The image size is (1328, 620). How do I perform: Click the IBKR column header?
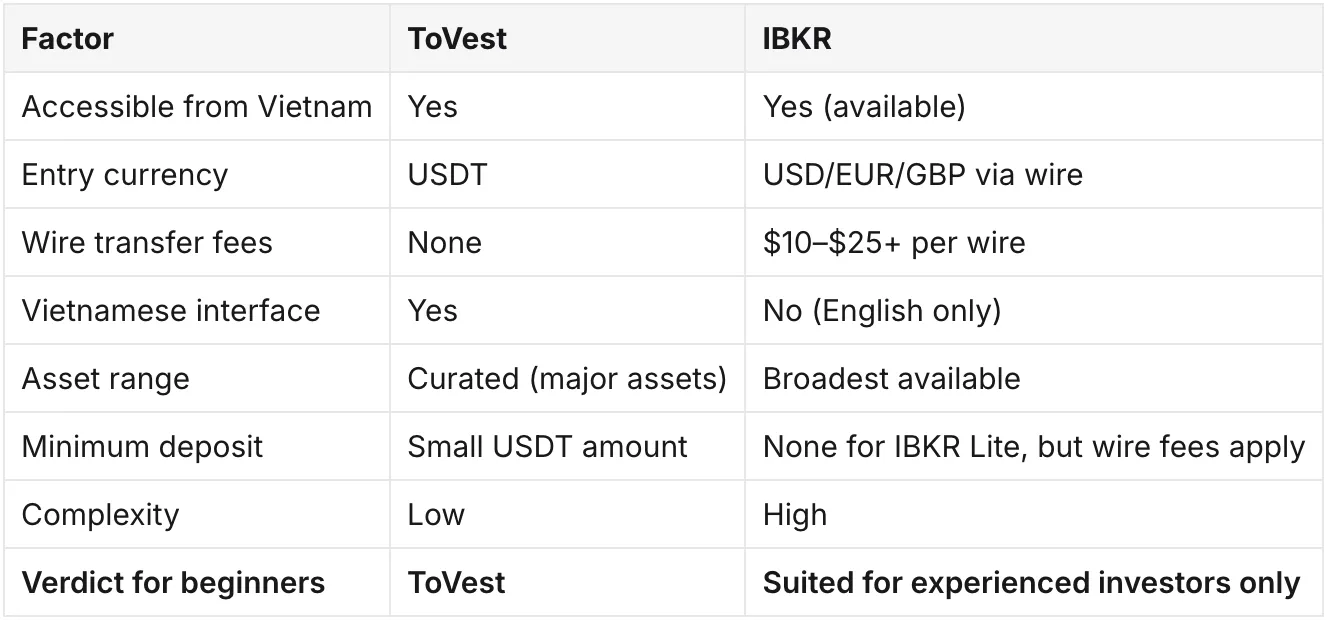click(x=797, y=39)
